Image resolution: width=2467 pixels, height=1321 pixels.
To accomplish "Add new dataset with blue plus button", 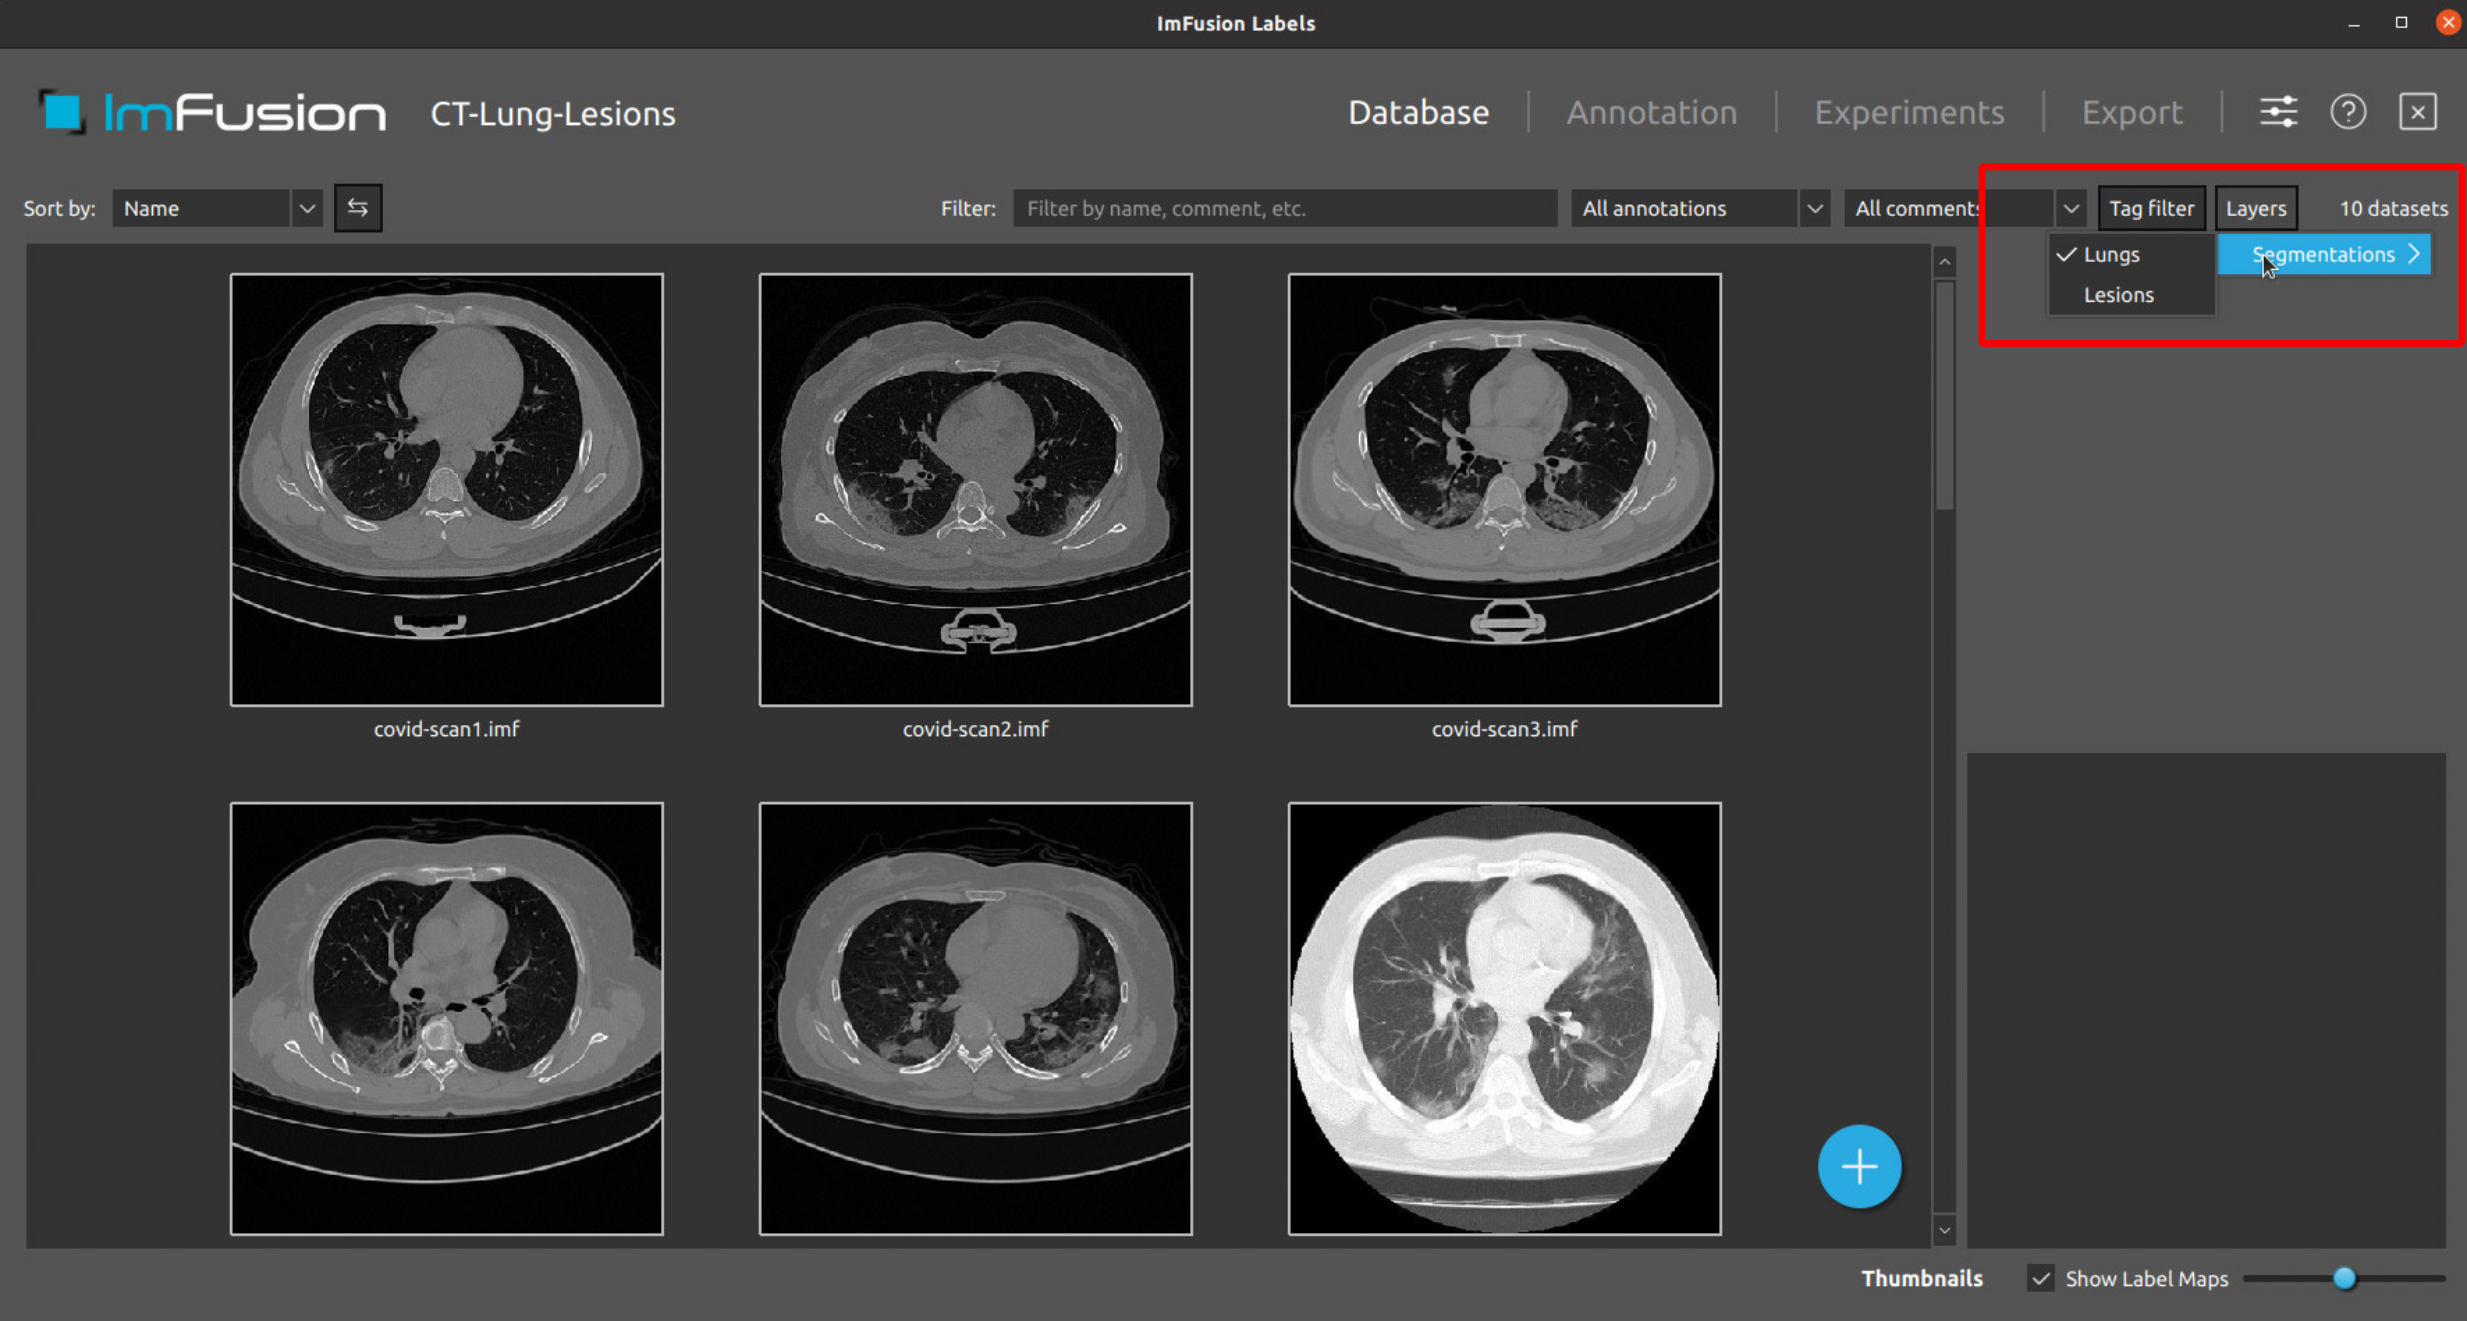I will (x=1859, y=1166).
